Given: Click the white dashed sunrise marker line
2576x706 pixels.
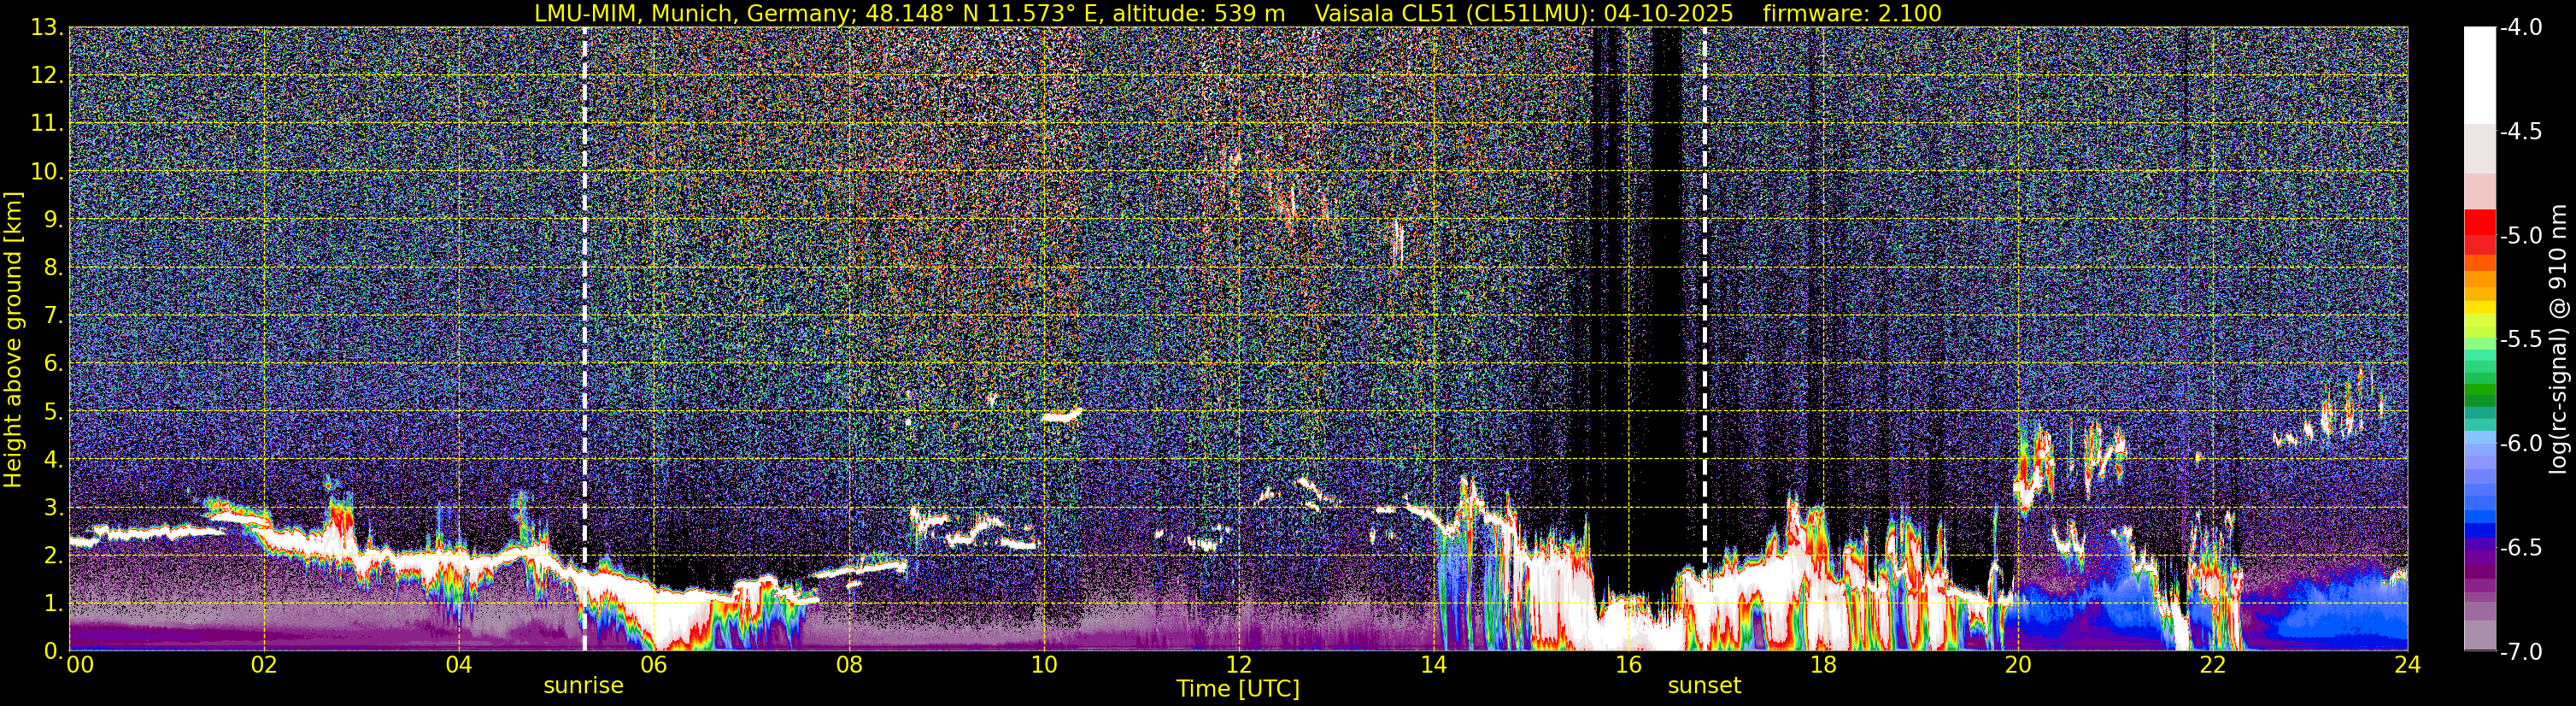Looking at the screenshot, I should coord(584,339).
